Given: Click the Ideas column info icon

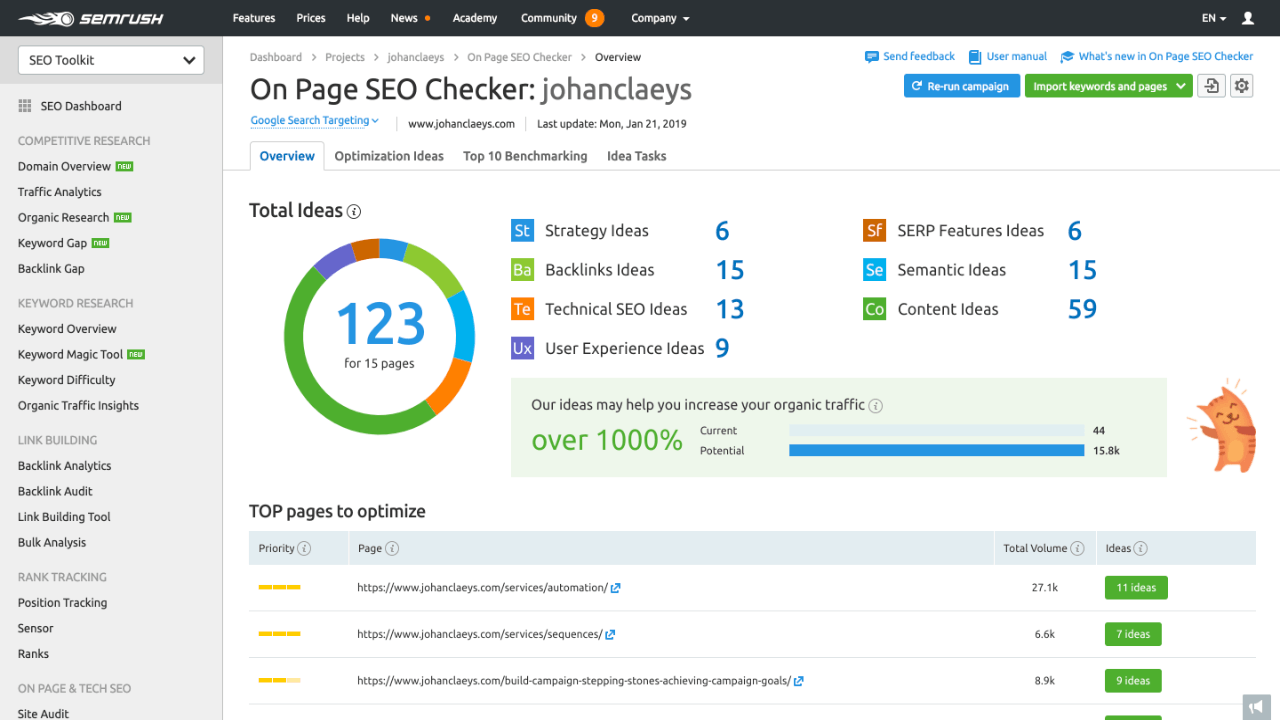Looking at the screenshot, I should 1141,548.
